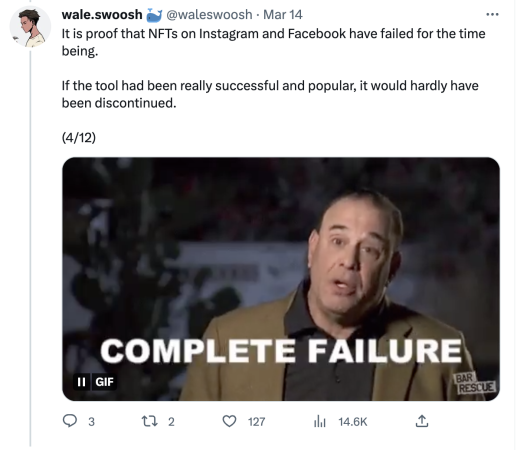
Task: Open the @waleswoosh handle link
Action: point(209,15)
